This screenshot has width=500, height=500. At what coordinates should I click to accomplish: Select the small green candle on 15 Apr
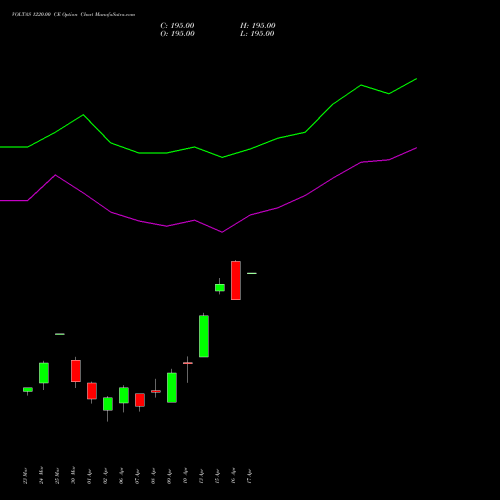pos(220,287)
